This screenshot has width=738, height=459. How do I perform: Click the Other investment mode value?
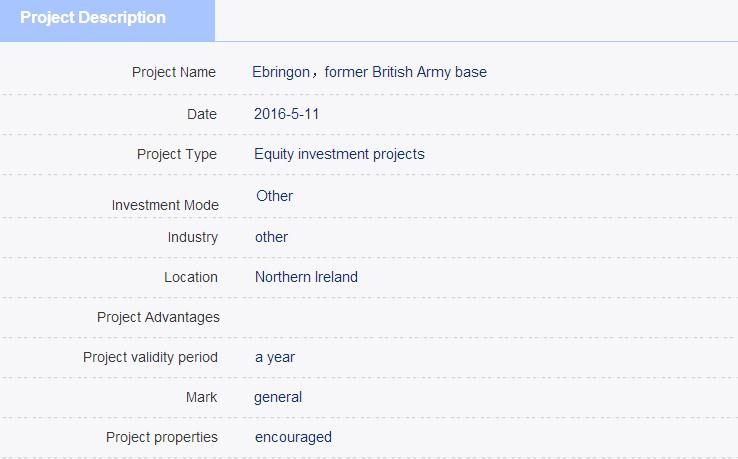click(274, 196)
